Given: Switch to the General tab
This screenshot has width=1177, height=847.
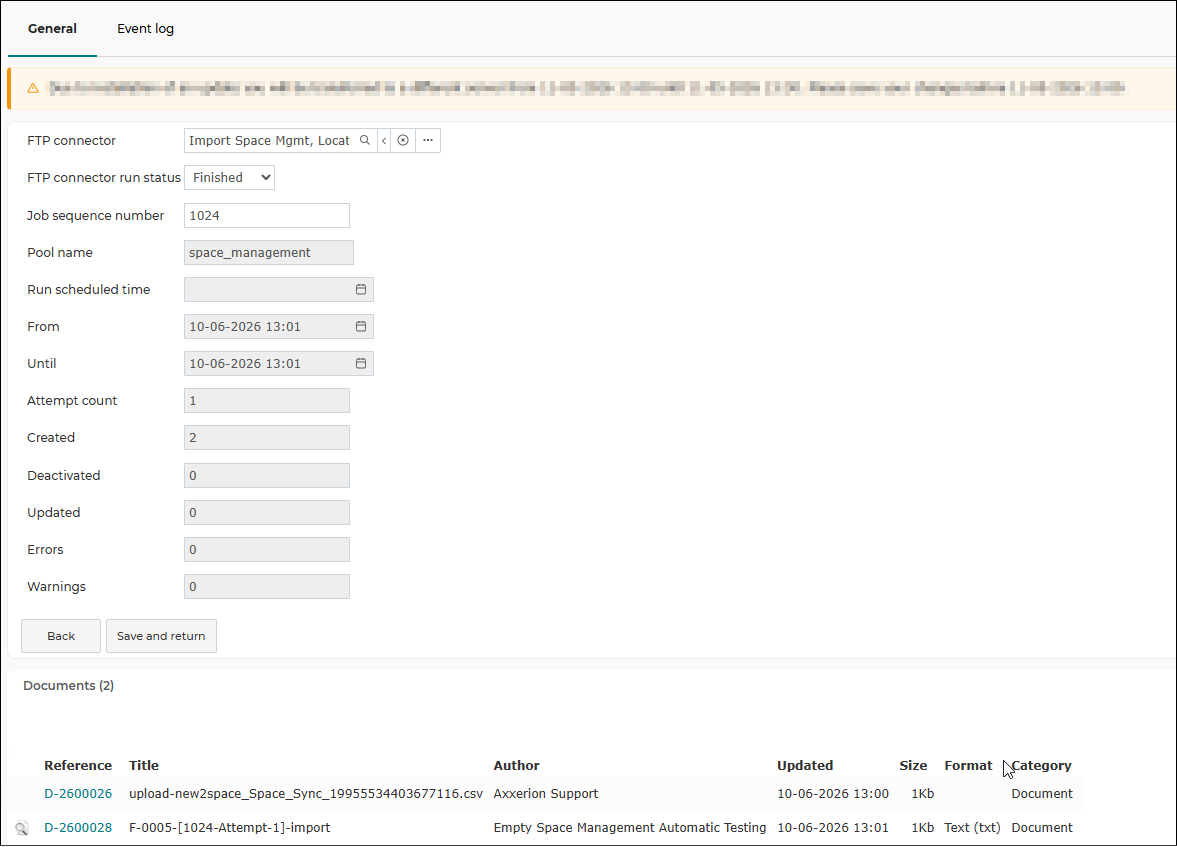Looking at the screenshot, I should point(53,29).
